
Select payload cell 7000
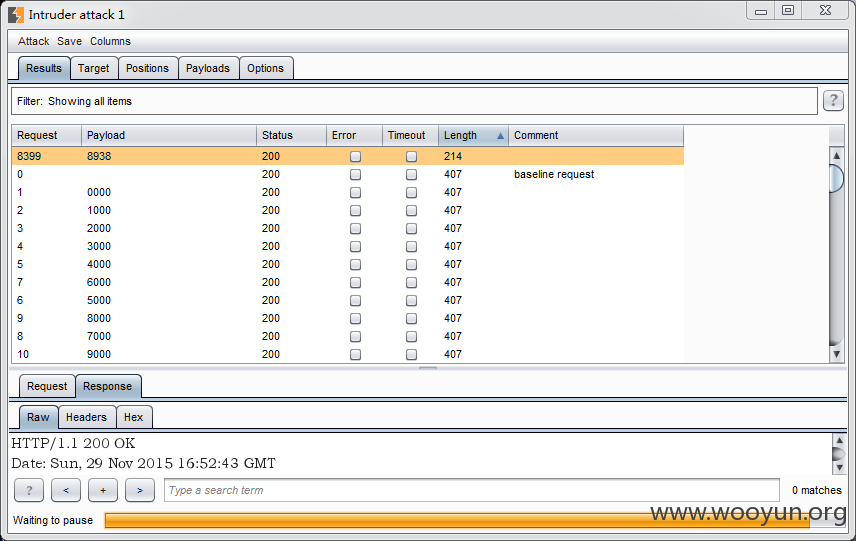[x=99, y=337]
